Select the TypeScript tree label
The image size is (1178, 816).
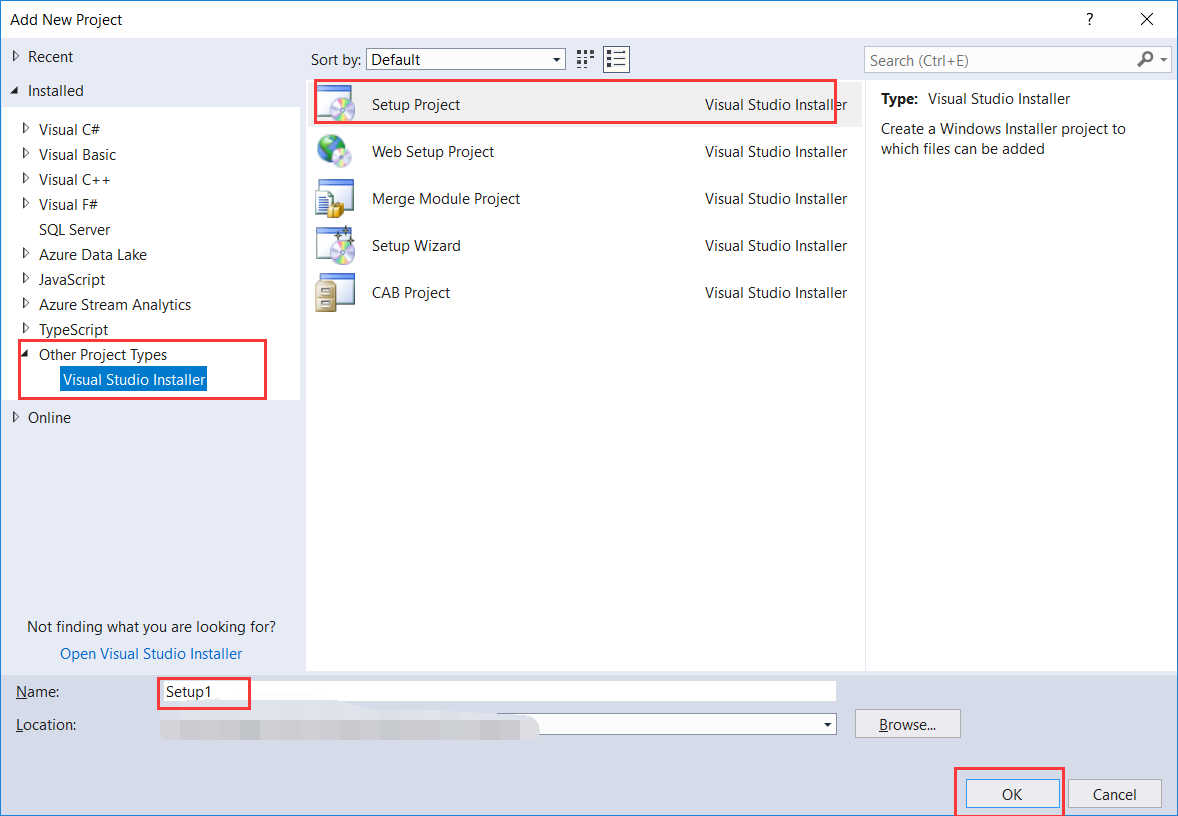[x=74, y=329]
